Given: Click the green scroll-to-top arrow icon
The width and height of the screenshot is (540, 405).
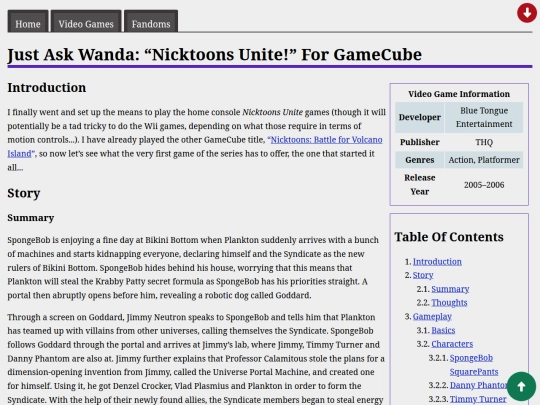Looking at the screenshot, I should tap(521, 386).
